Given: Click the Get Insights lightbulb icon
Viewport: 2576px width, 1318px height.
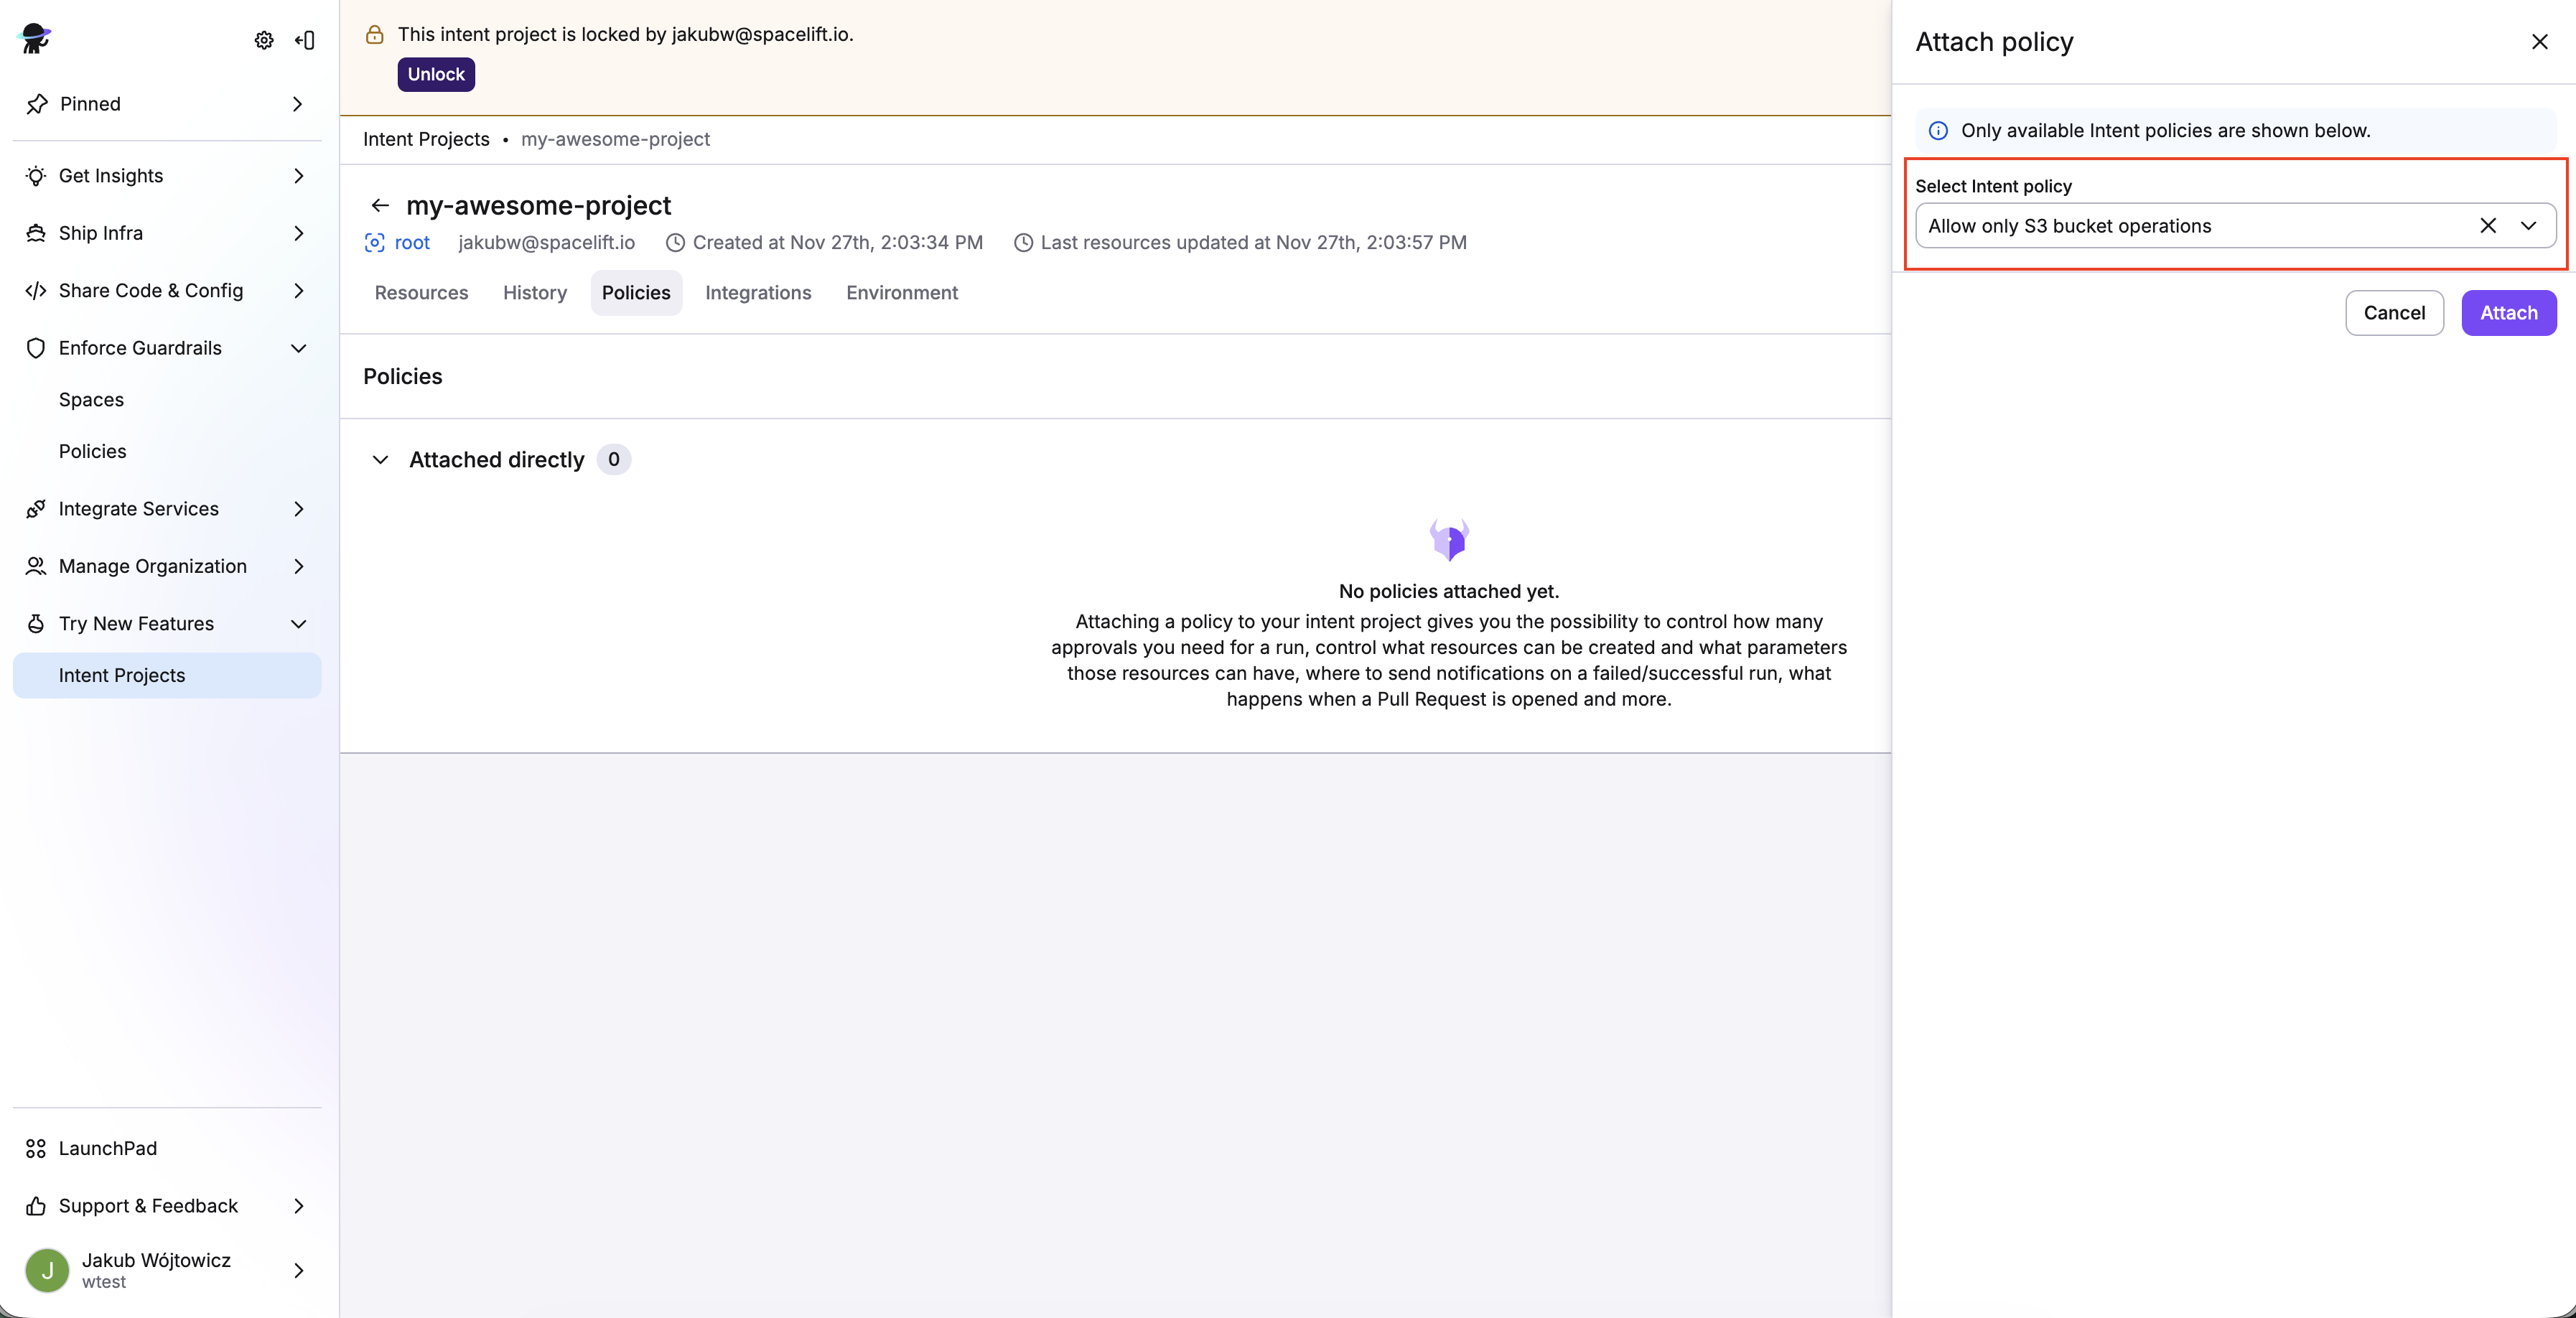Looking at the screenshot, I should coord(36,176).
